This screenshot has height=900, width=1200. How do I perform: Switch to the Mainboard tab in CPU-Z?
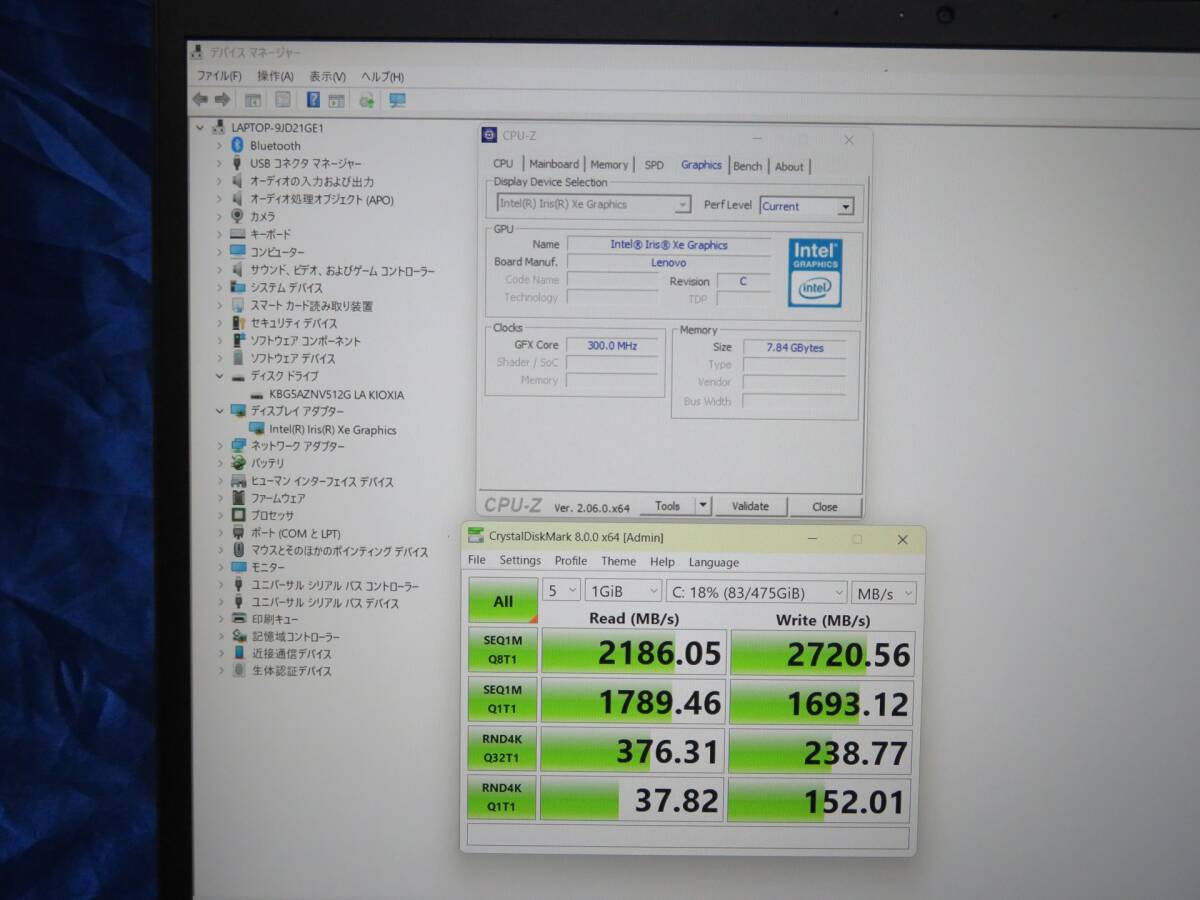(553, 164)
